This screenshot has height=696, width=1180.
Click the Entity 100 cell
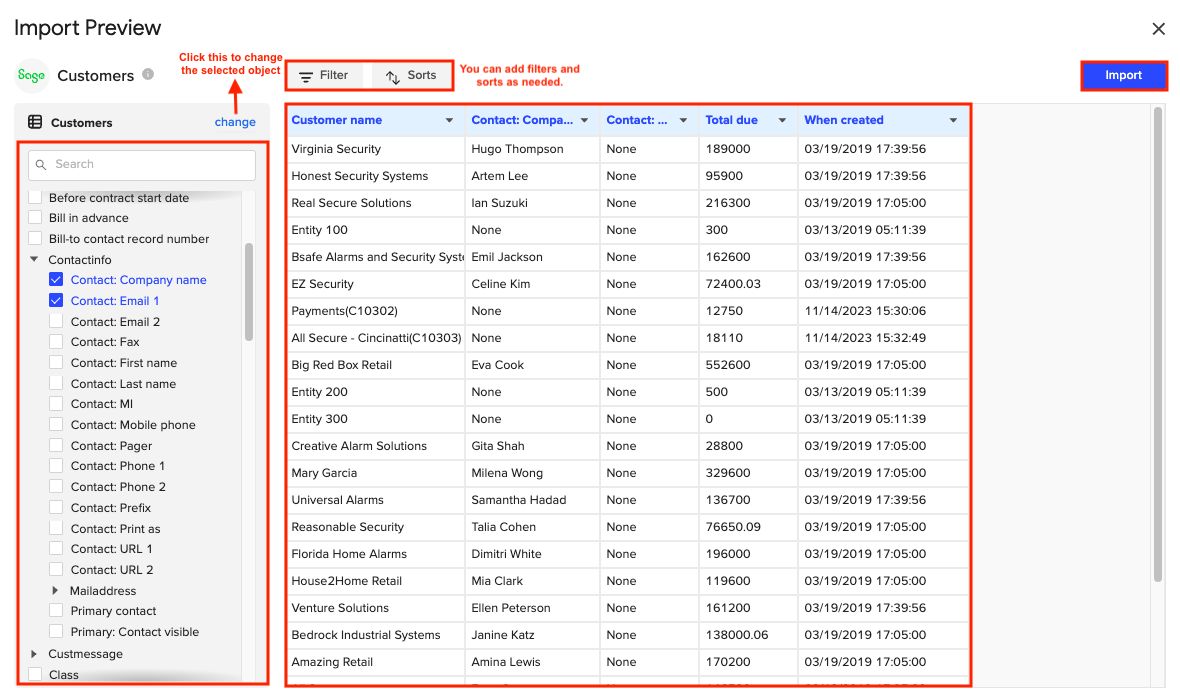[376, 230]
